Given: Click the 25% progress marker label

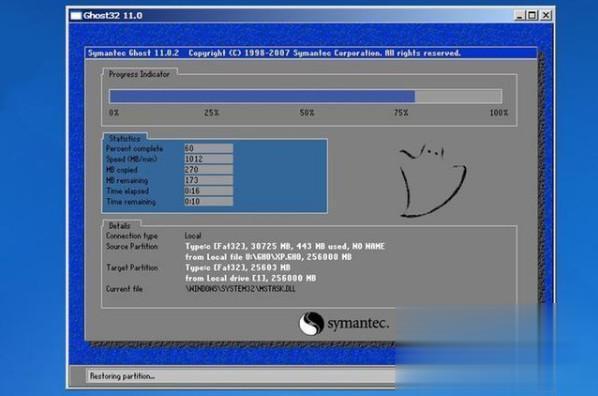Looking at the screenshot, I should [211, 113].
